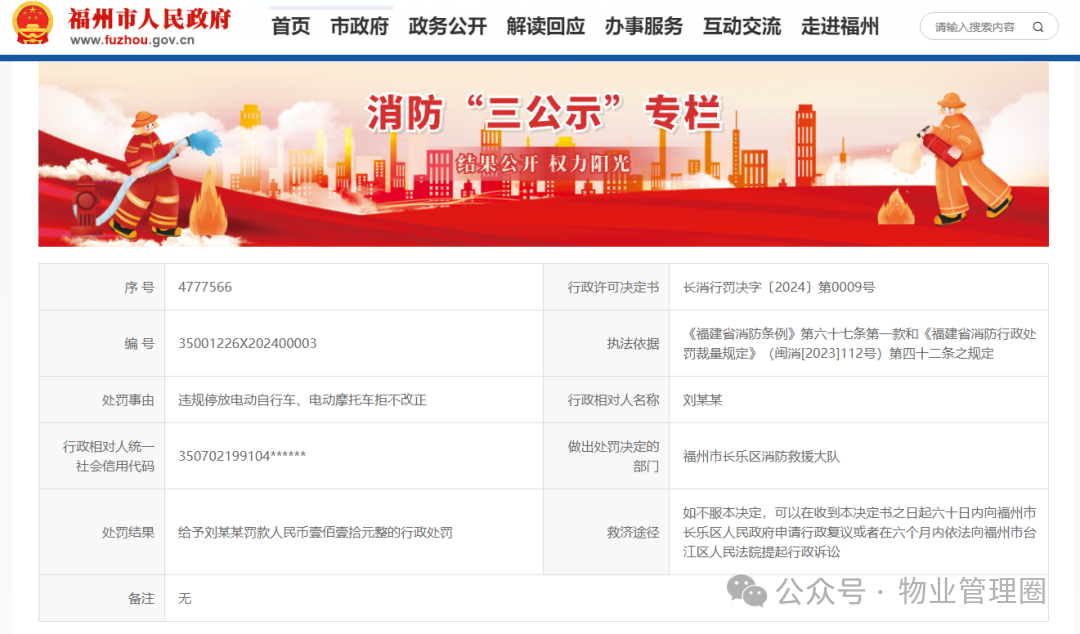Navigate to 互动交流

coord(741,27)
